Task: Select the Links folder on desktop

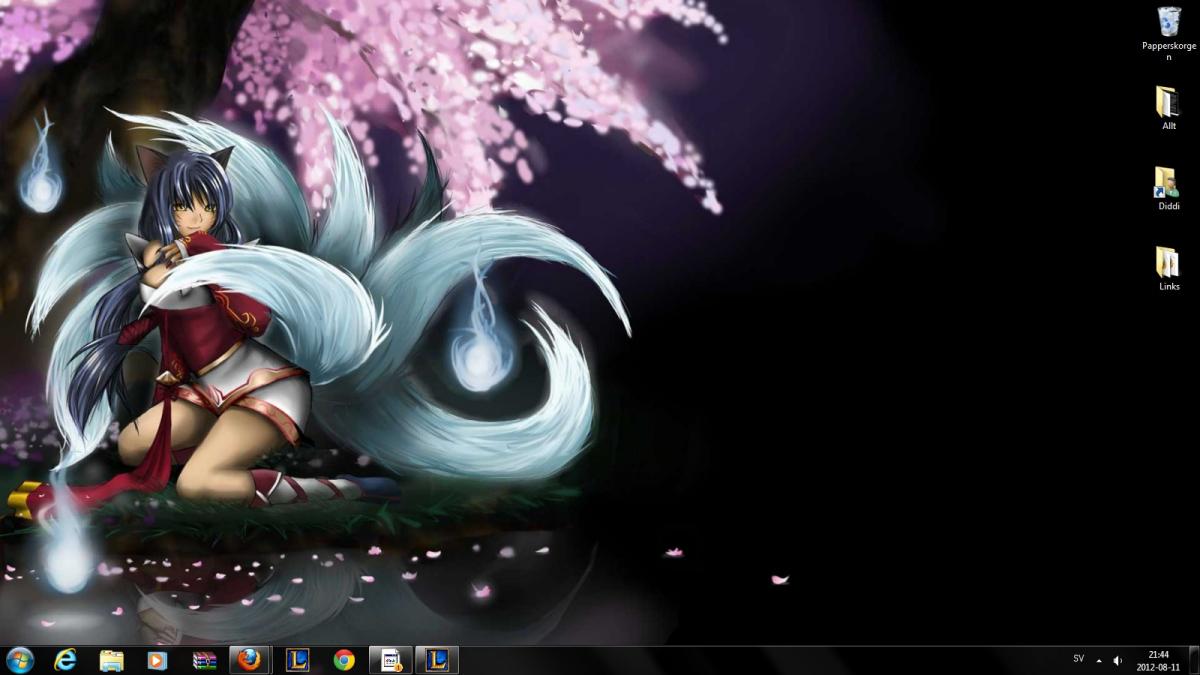Action: coord(1168,262)
